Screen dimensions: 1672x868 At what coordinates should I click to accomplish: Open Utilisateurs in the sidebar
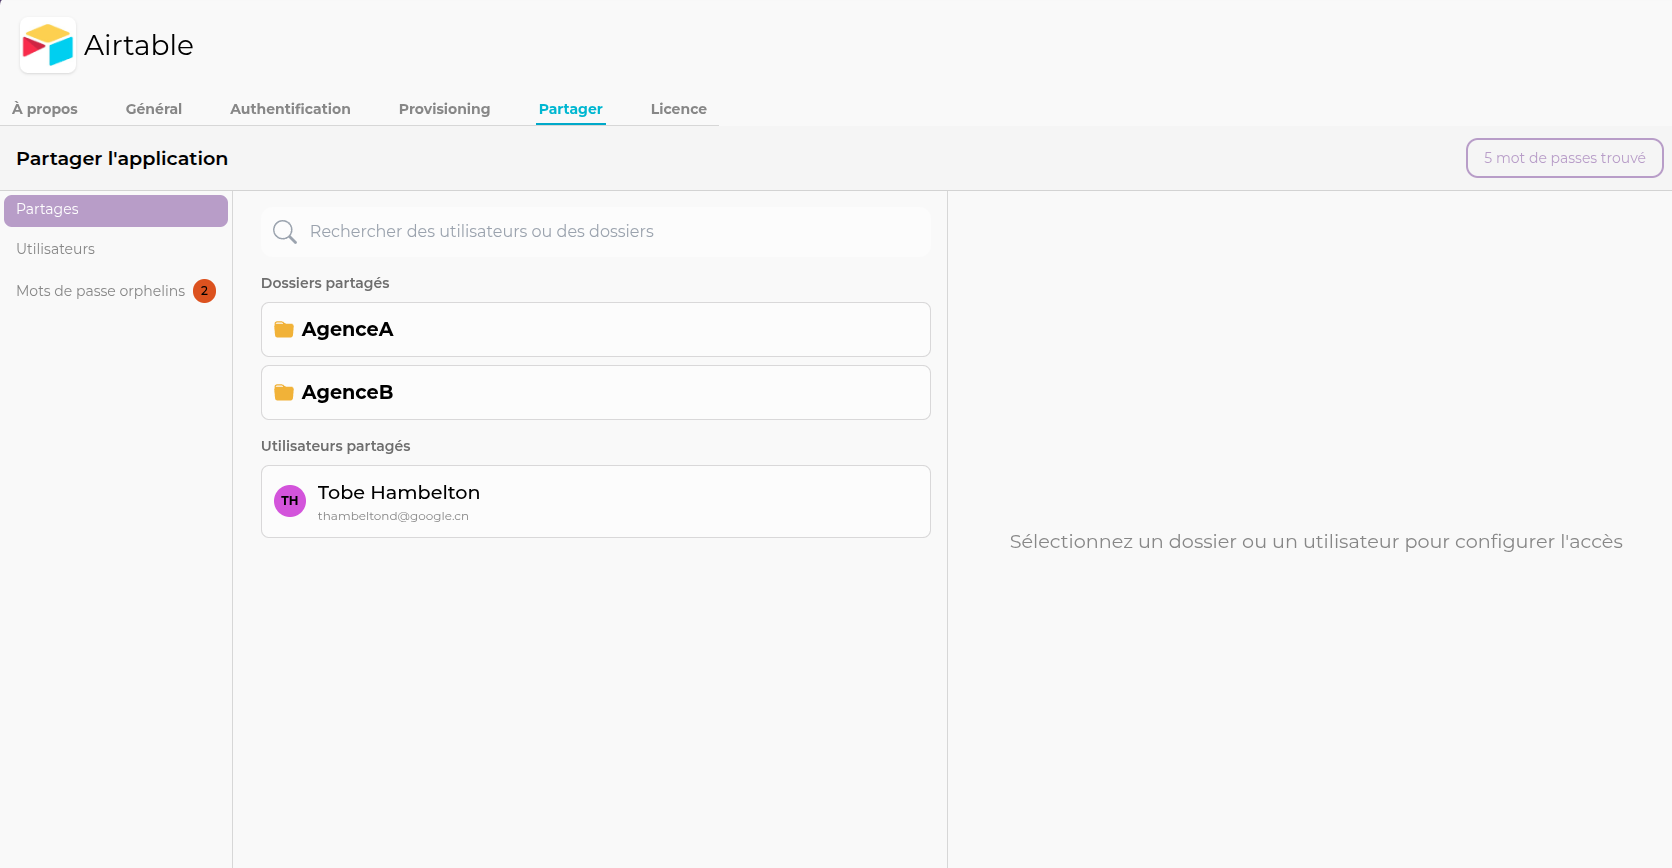tap(56, 249)
